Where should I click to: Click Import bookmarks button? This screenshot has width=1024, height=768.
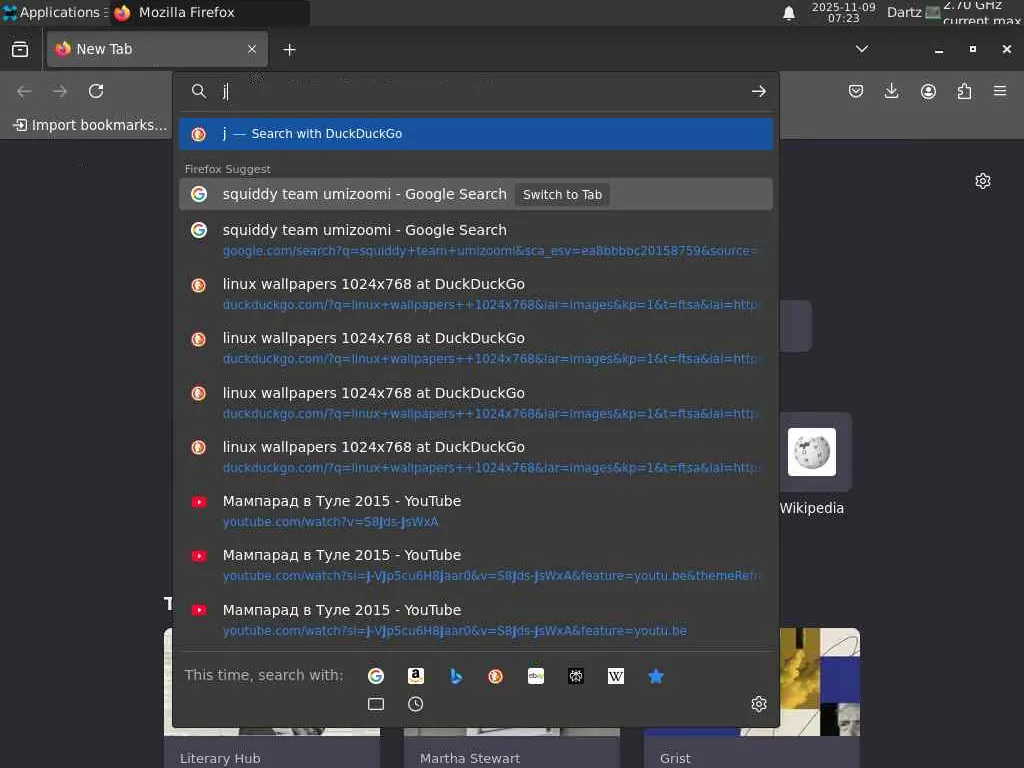[90, 125]
